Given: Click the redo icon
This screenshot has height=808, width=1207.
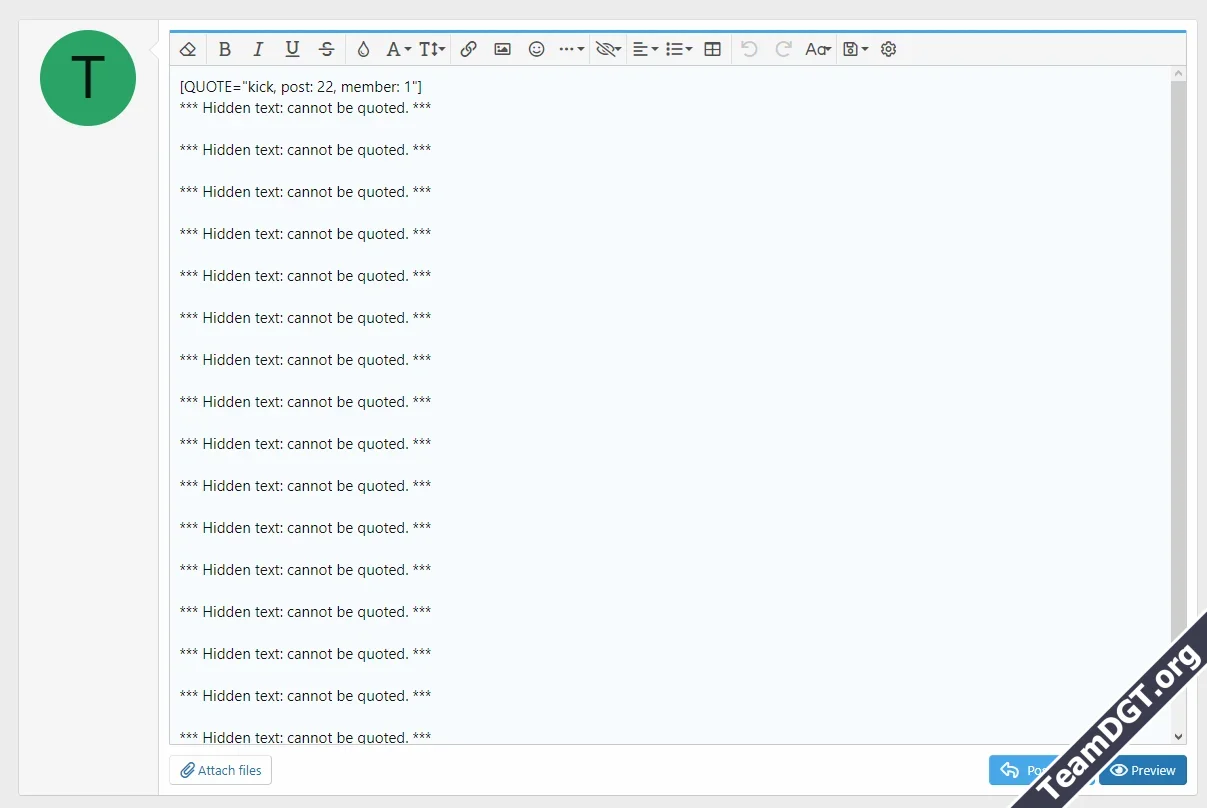Looking at the screenshot, I should [x=783, y=48].
